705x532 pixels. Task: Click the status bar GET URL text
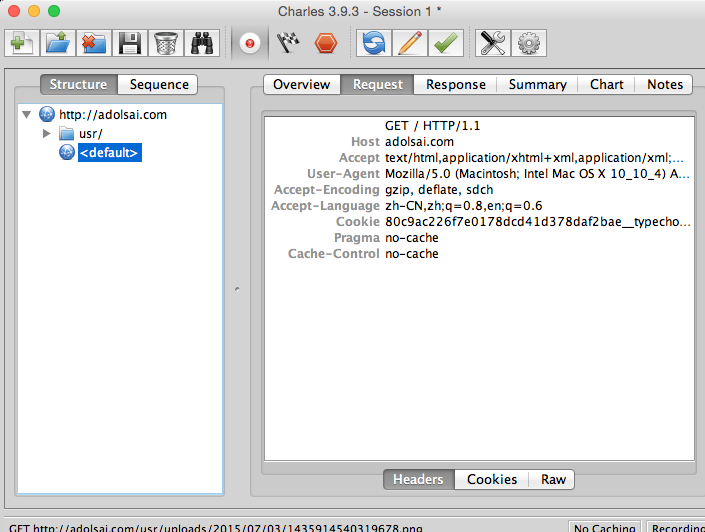pos(216,528)
